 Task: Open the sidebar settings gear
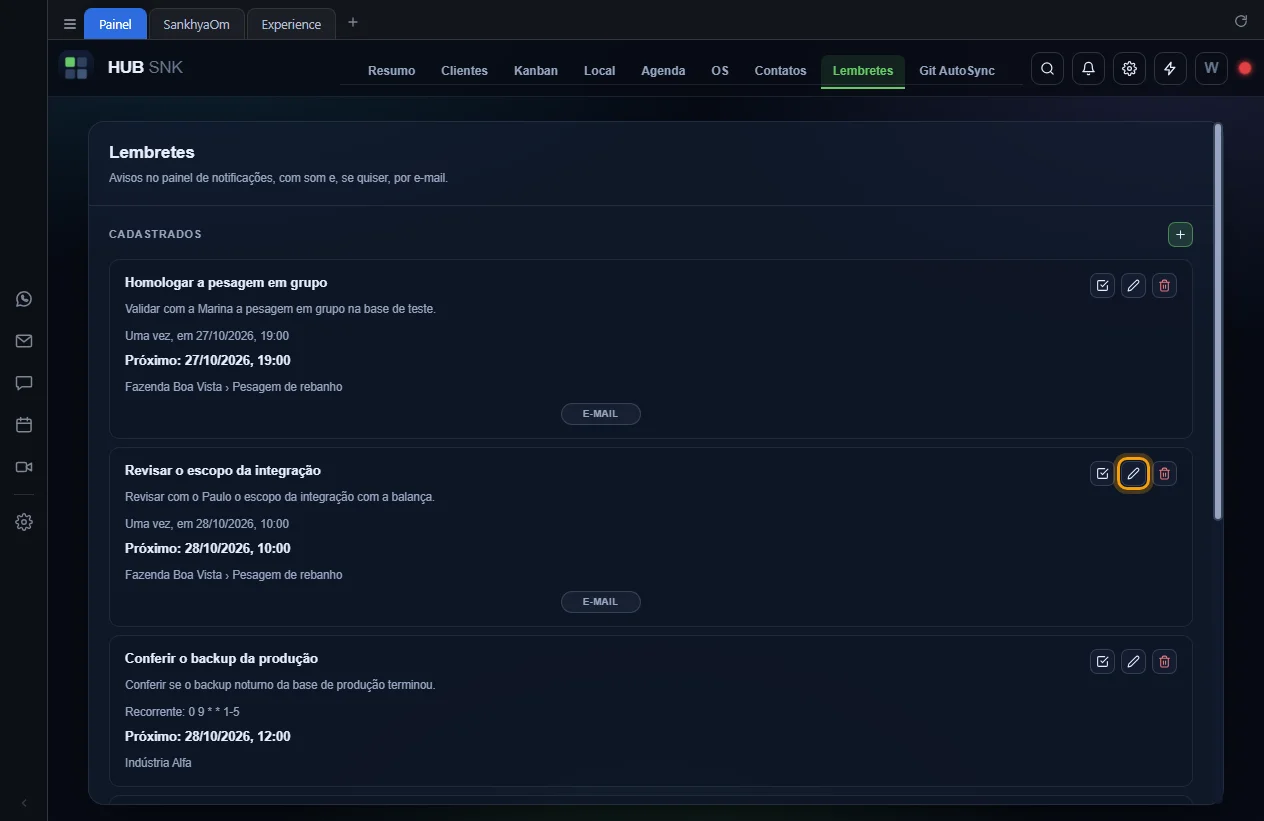[x=24, y=522]
